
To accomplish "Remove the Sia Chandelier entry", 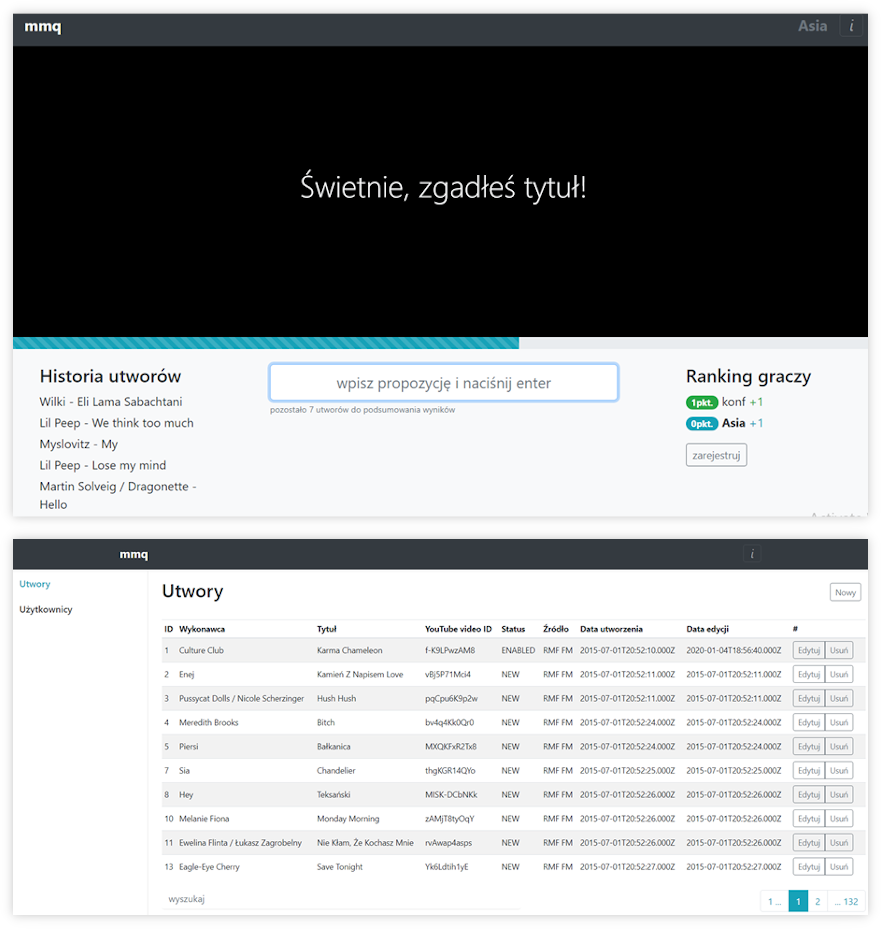I will [x=839, y=771].
